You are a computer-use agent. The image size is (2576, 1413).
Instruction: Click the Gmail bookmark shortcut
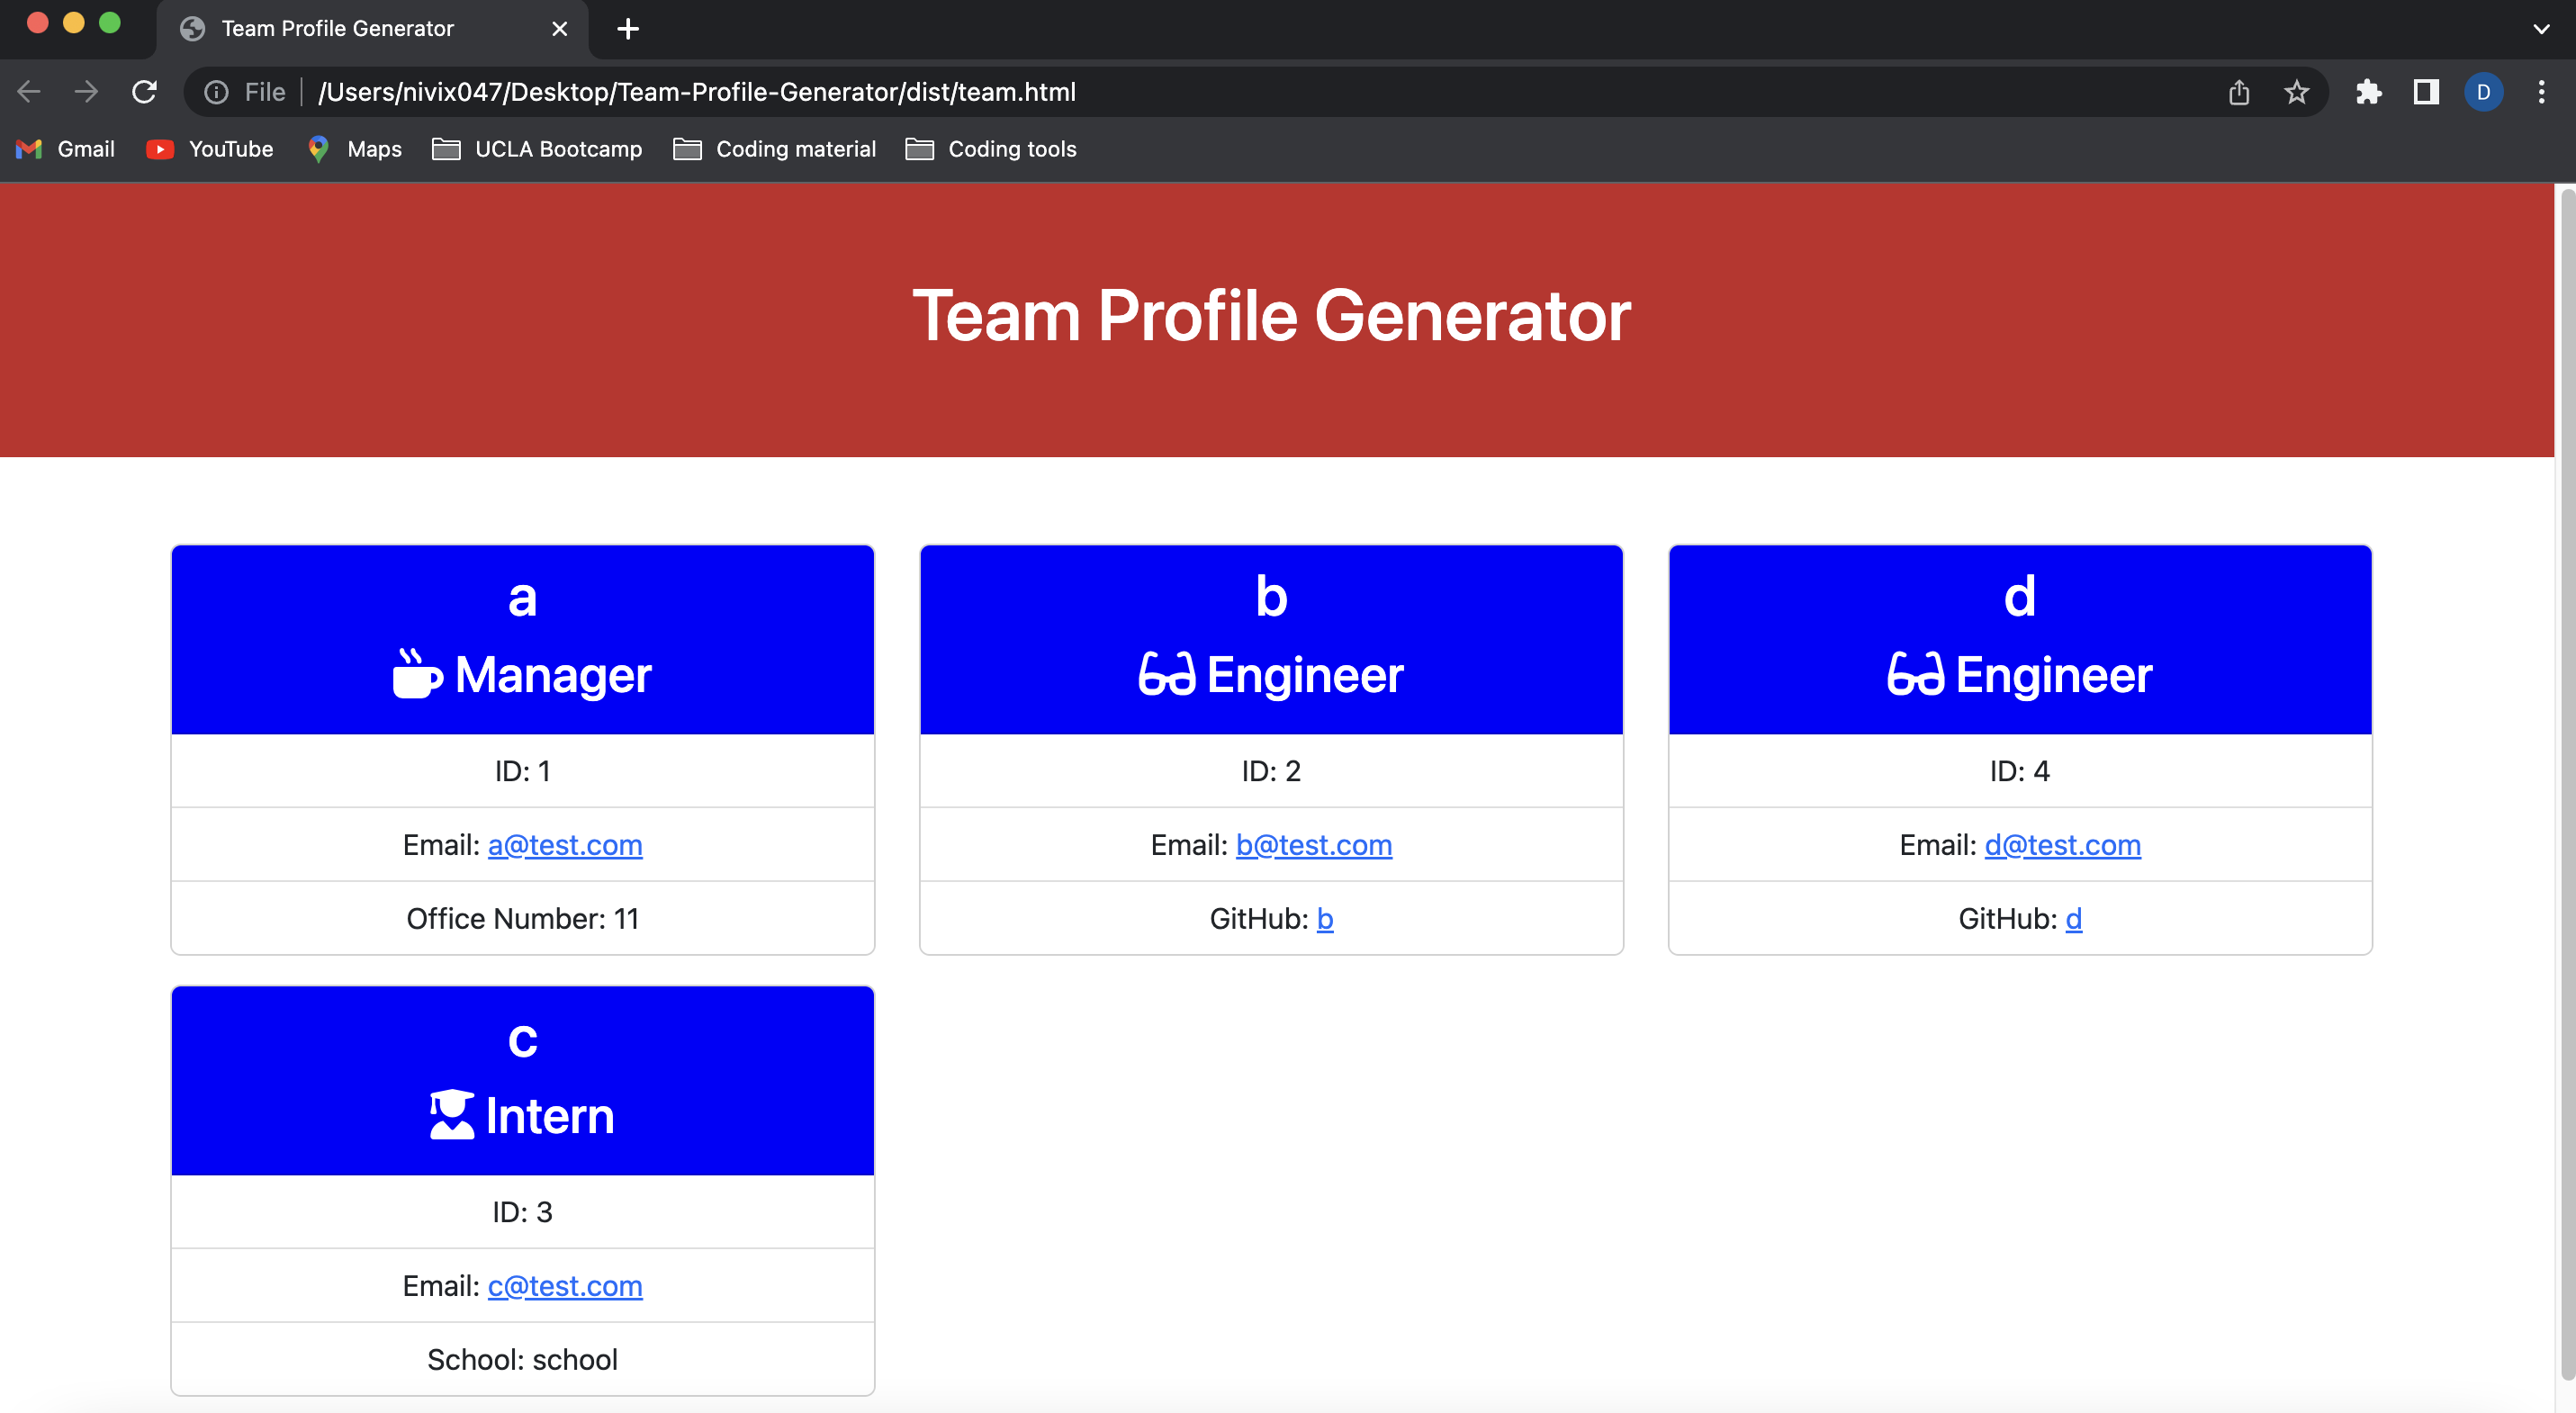[64, 148]
